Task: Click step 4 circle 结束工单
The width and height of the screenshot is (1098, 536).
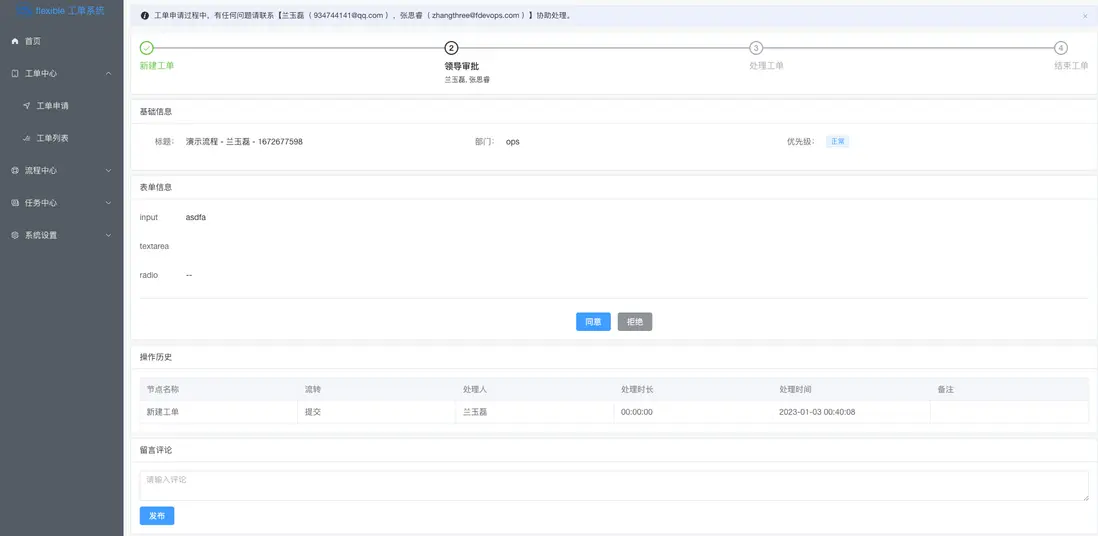Action: [1062, 48]
